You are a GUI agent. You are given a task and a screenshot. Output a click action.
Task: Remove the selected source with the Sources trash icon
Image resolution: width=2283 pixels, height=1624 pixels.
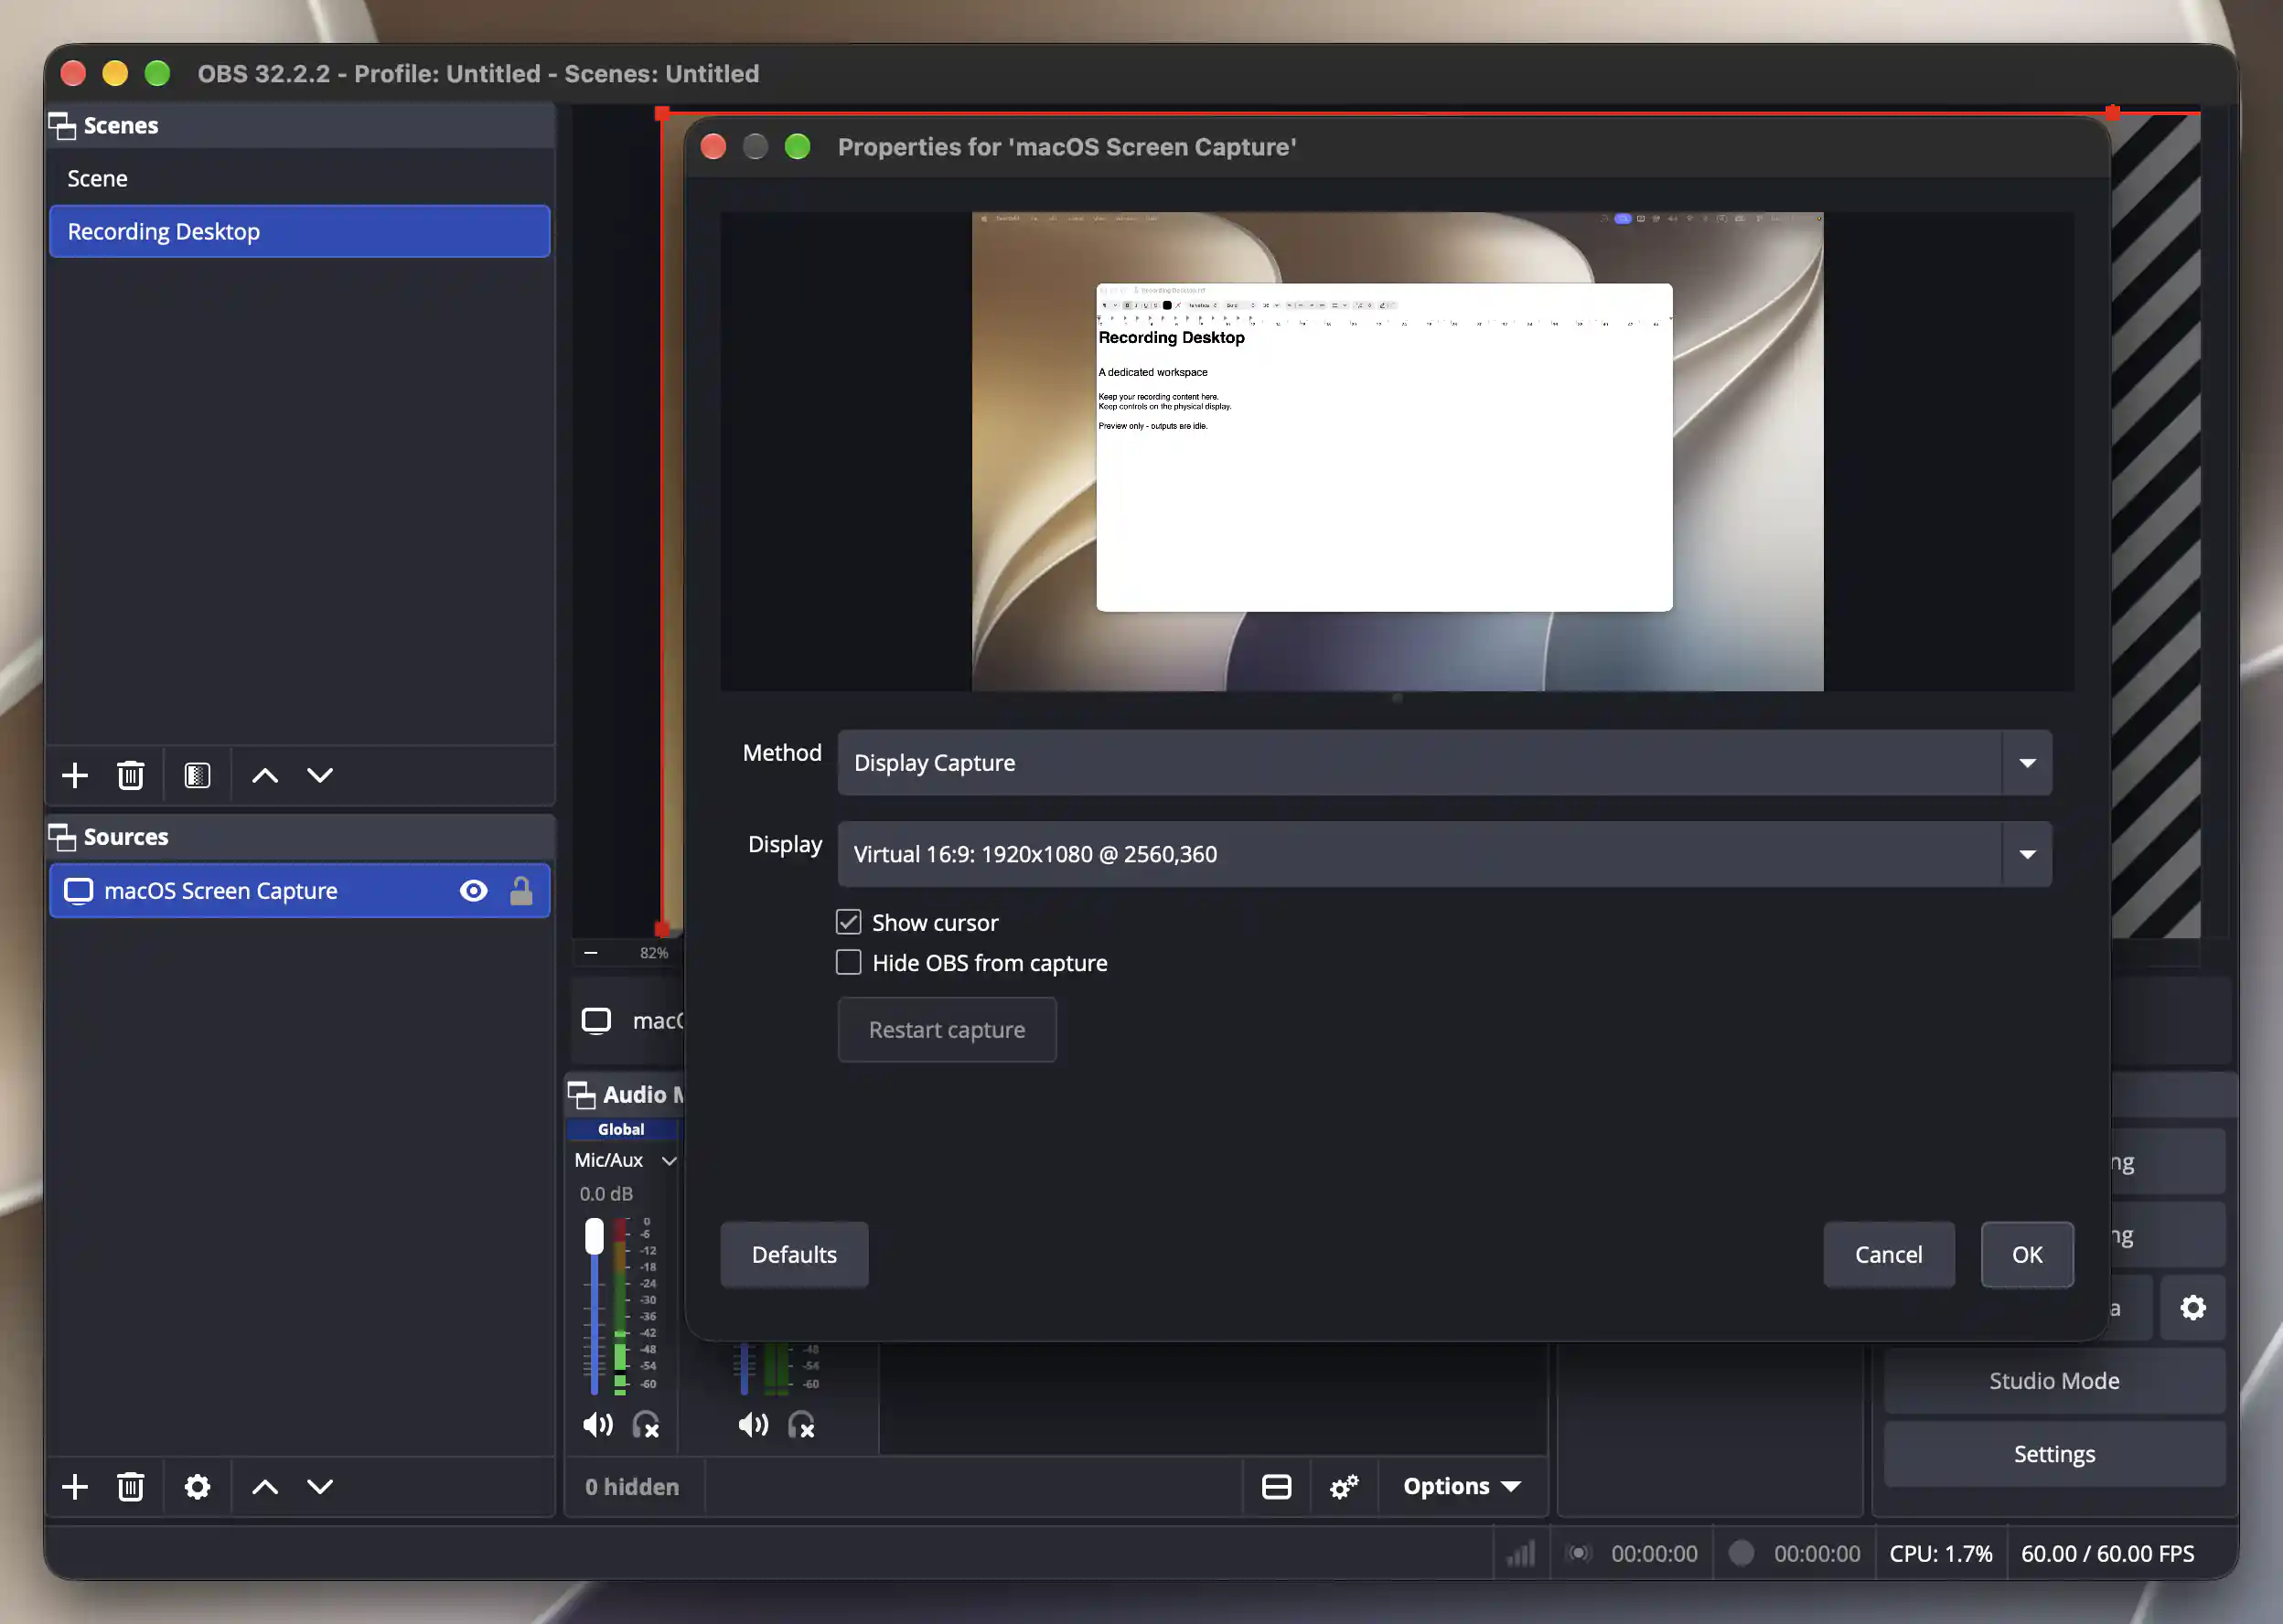131,1487
